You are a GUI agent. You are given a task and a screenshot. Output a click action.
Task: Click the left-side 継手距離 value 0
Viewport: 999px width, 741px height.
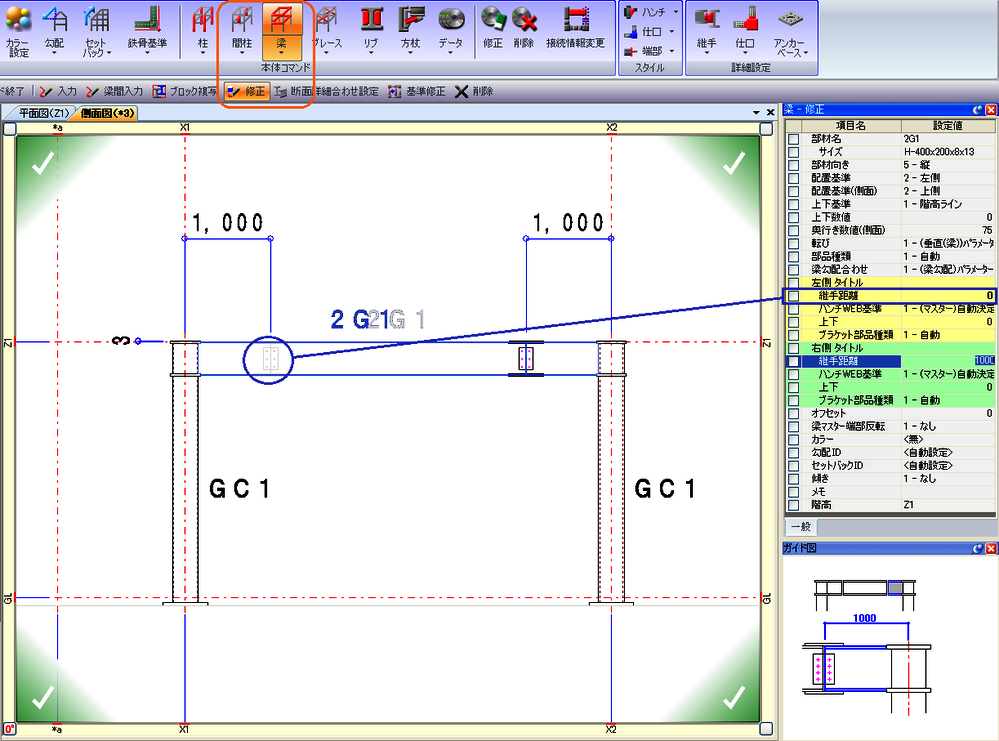(949, 296)
